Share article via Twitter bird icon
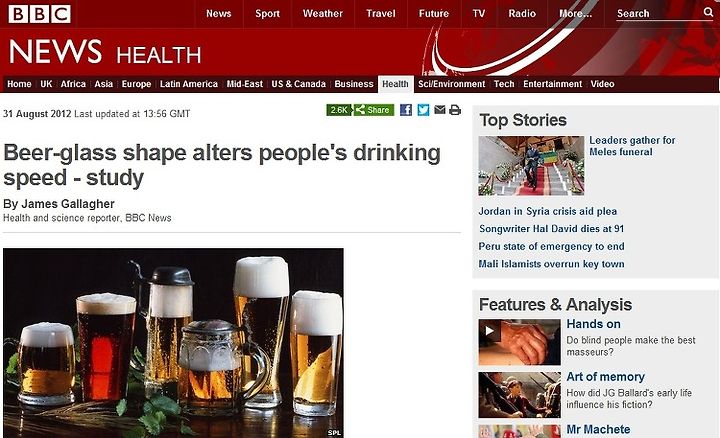This screenshot has width=720, height=438. coord(423,110)
